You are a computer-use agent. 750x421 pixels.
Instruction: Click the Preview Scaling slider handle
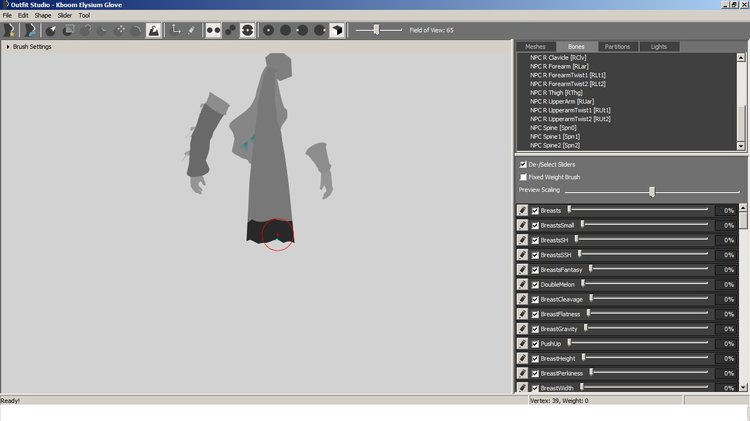(651, 191)
